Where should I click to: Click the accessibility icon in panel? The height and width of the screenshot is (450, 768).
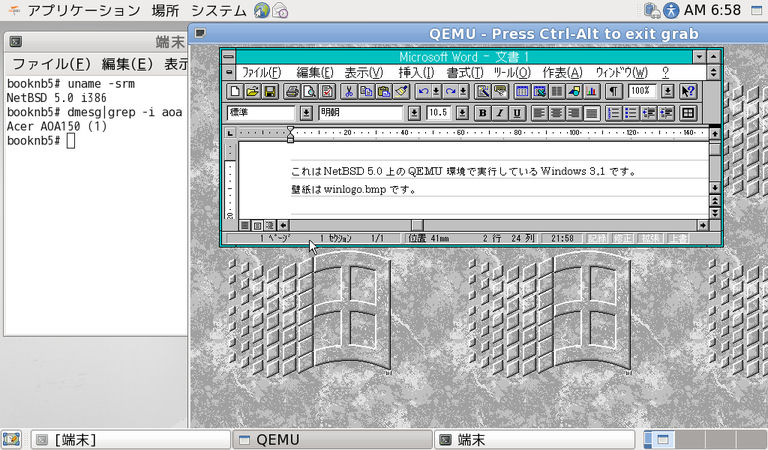(x=671, y=10)
